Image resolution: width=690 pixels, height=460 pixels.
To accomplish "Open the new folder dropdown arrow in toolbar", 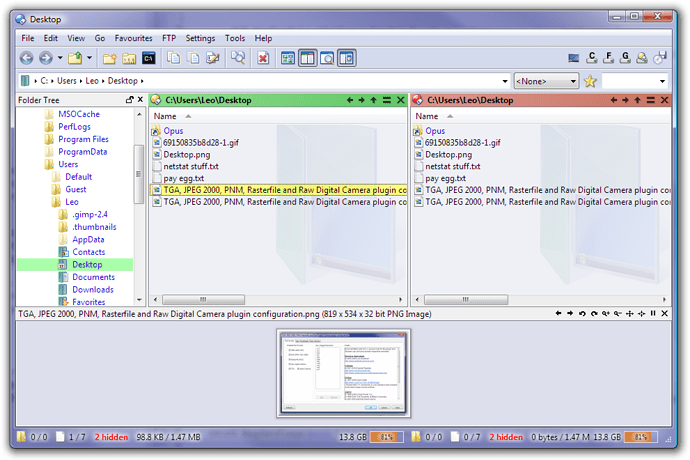I will [x=90, y=58].
